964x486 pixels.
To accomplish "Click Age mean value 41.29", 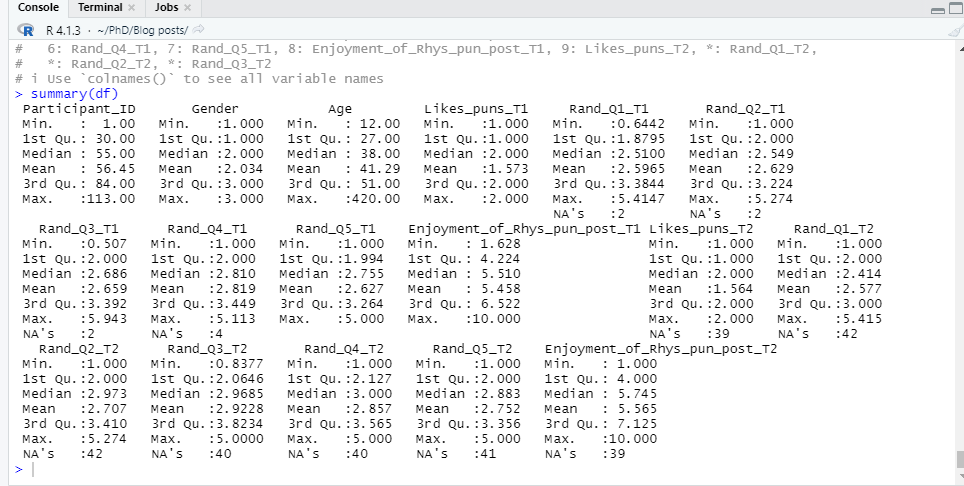I will coord(380,169).
